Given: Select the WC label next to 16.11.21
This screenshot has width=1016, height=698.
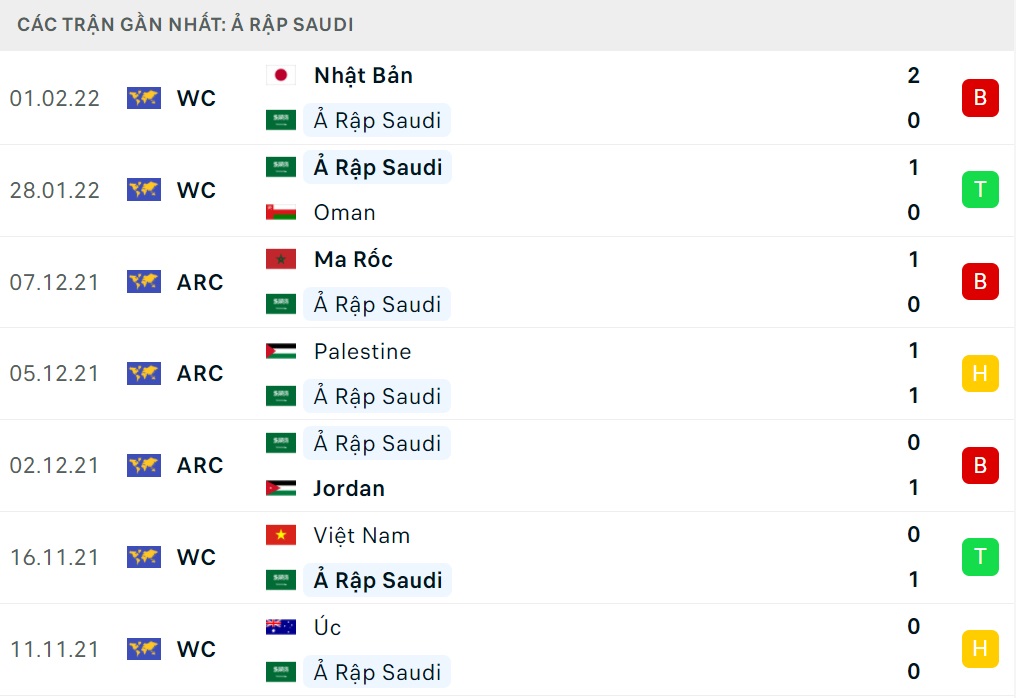Looking at the screenshot, I should (x=197, y=557).
